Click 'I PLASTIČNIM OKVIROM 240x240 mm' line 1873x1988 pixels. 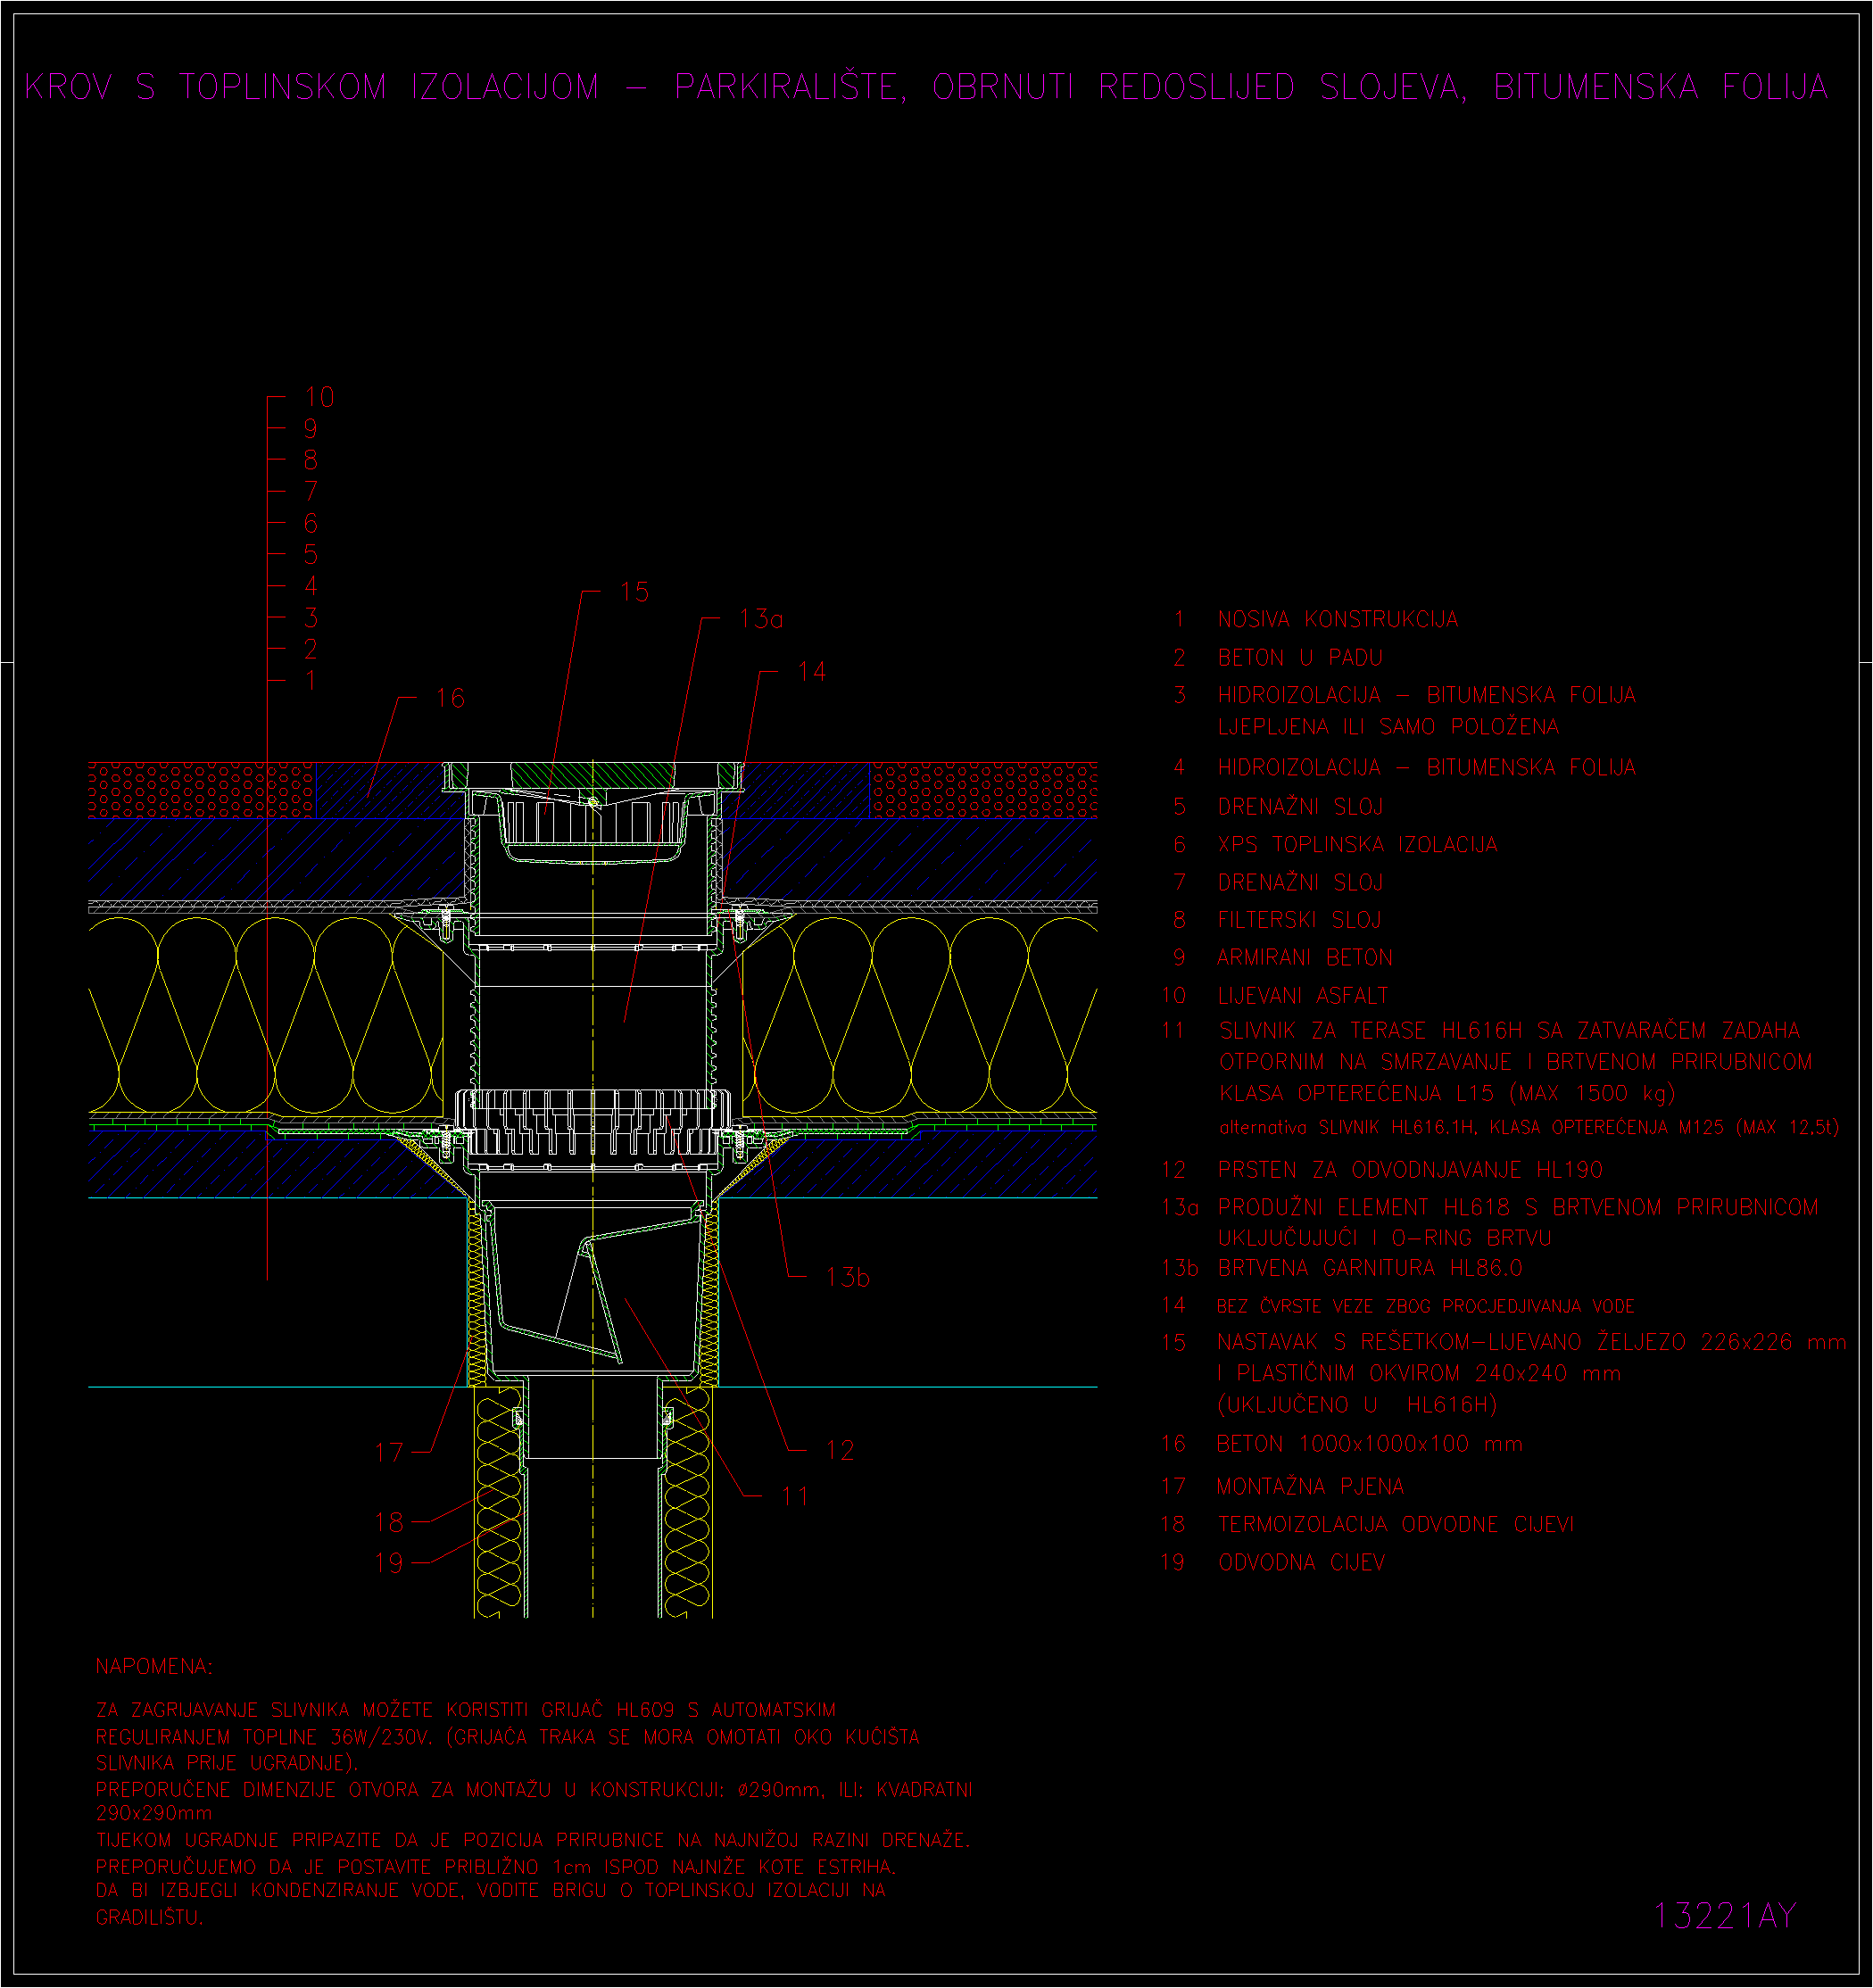click(x=1418, y=1374)
